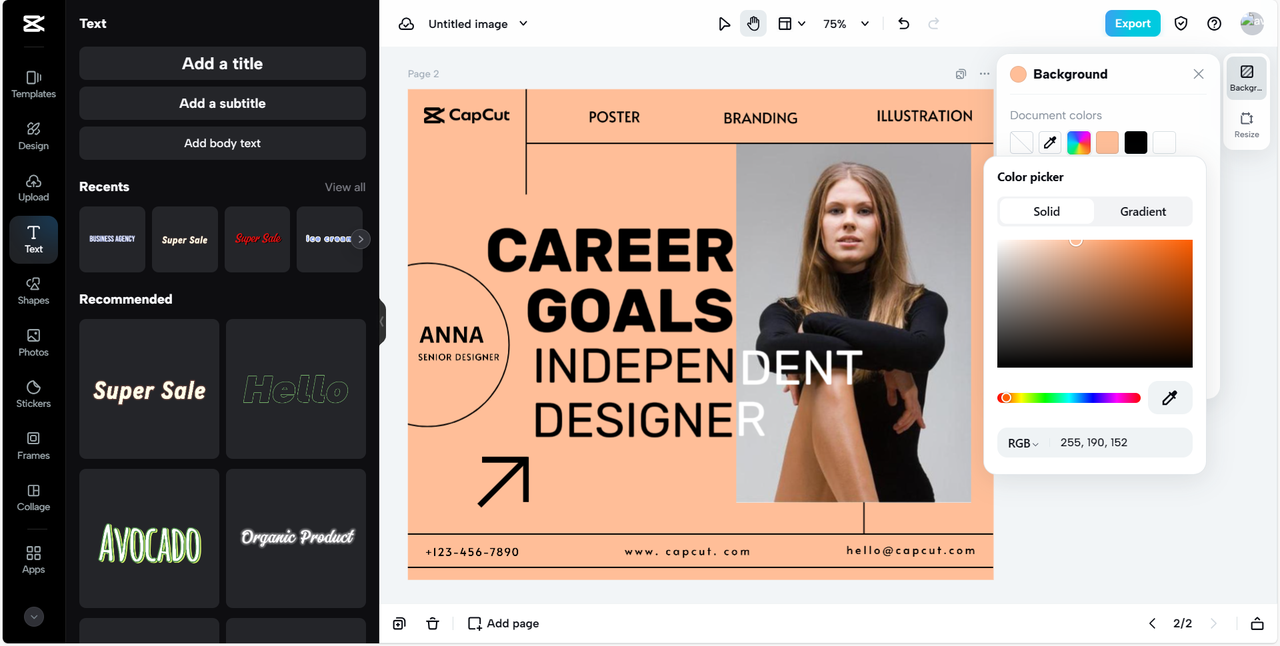Close the Background panel
The width and height of the screenshot is (1280, 646).
click(x=1198, y=74)
